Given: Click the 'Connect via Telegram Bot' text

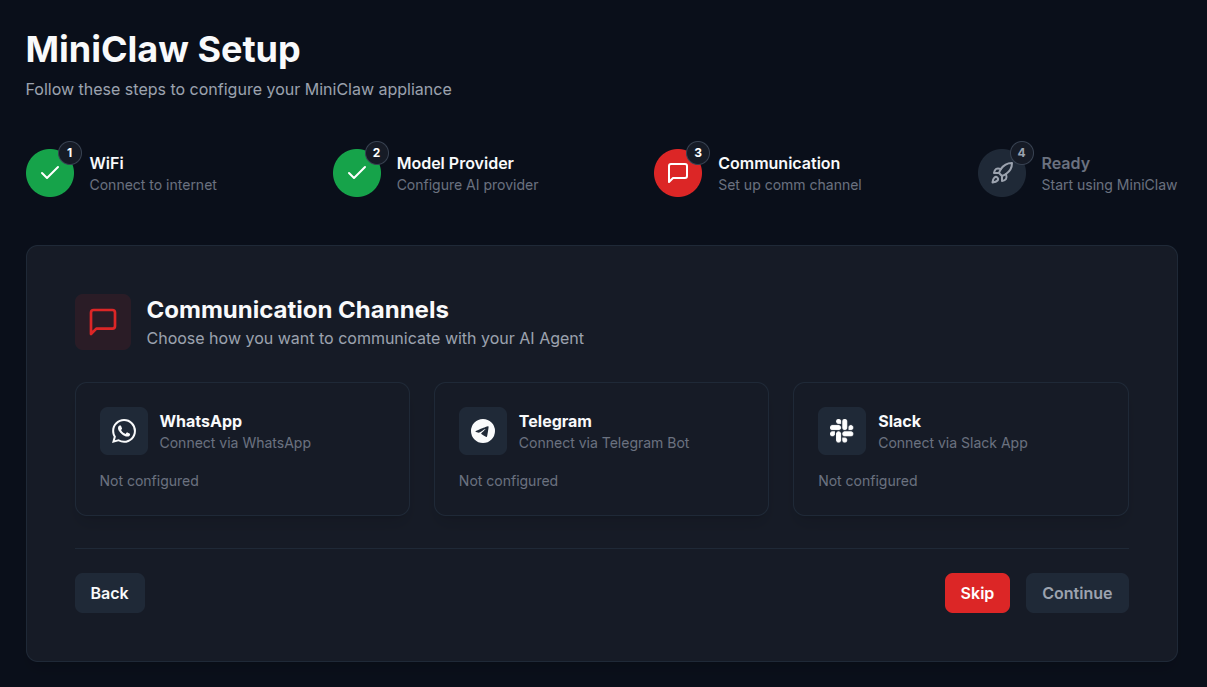Looking at the screenshot, I should [x=604, y=443].
